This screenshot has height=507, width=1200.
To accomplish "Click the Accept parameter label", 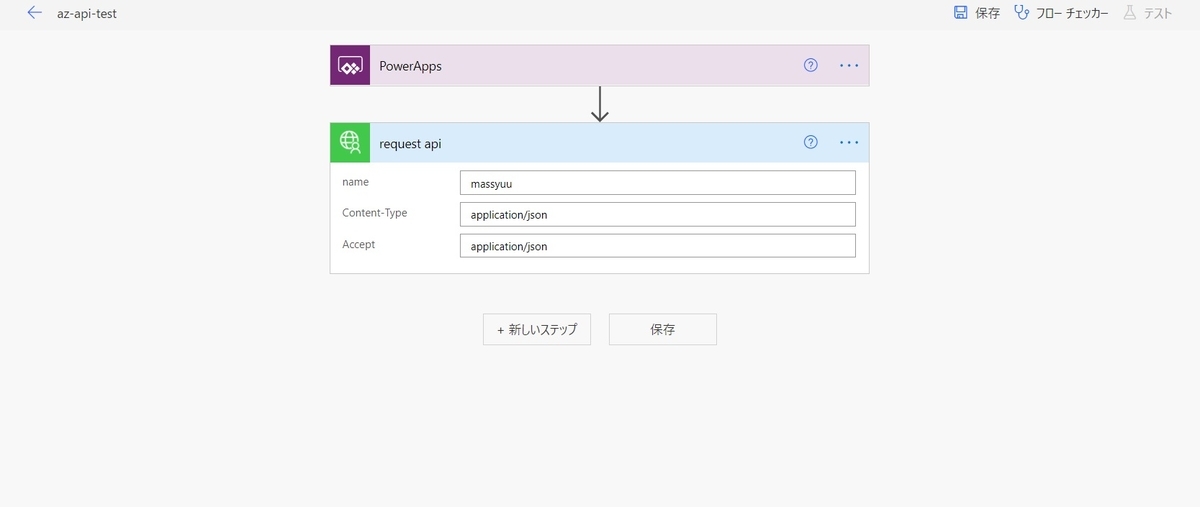I will (x=359, y=244).
